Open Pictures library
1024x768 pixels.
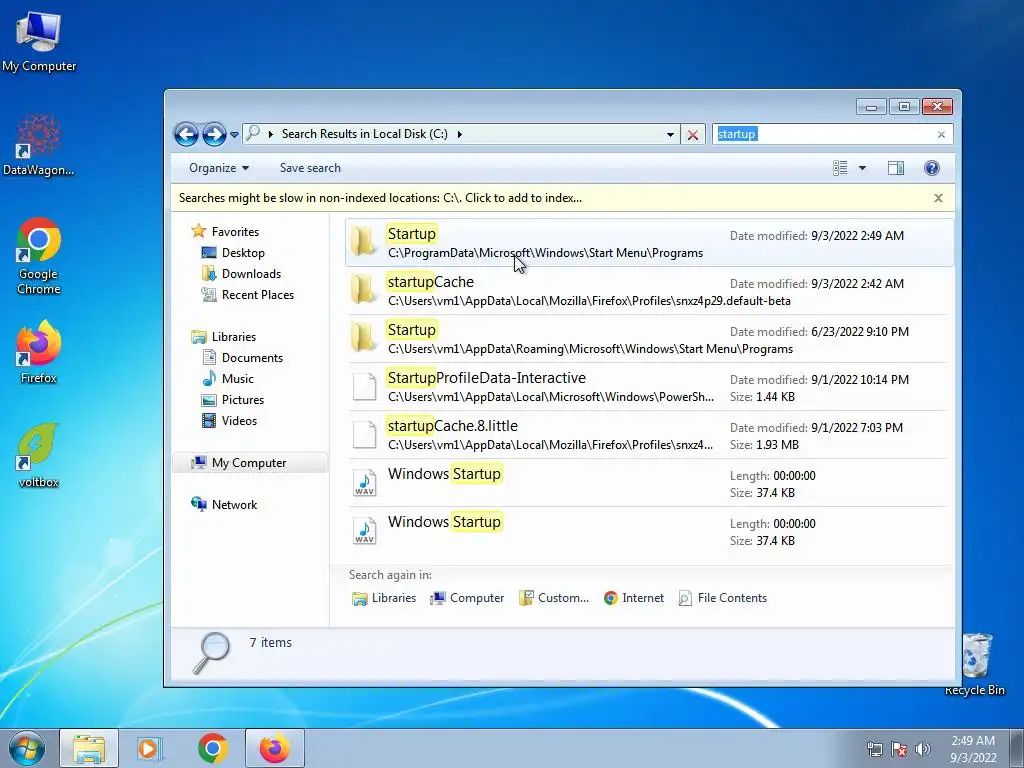[233, 400]
